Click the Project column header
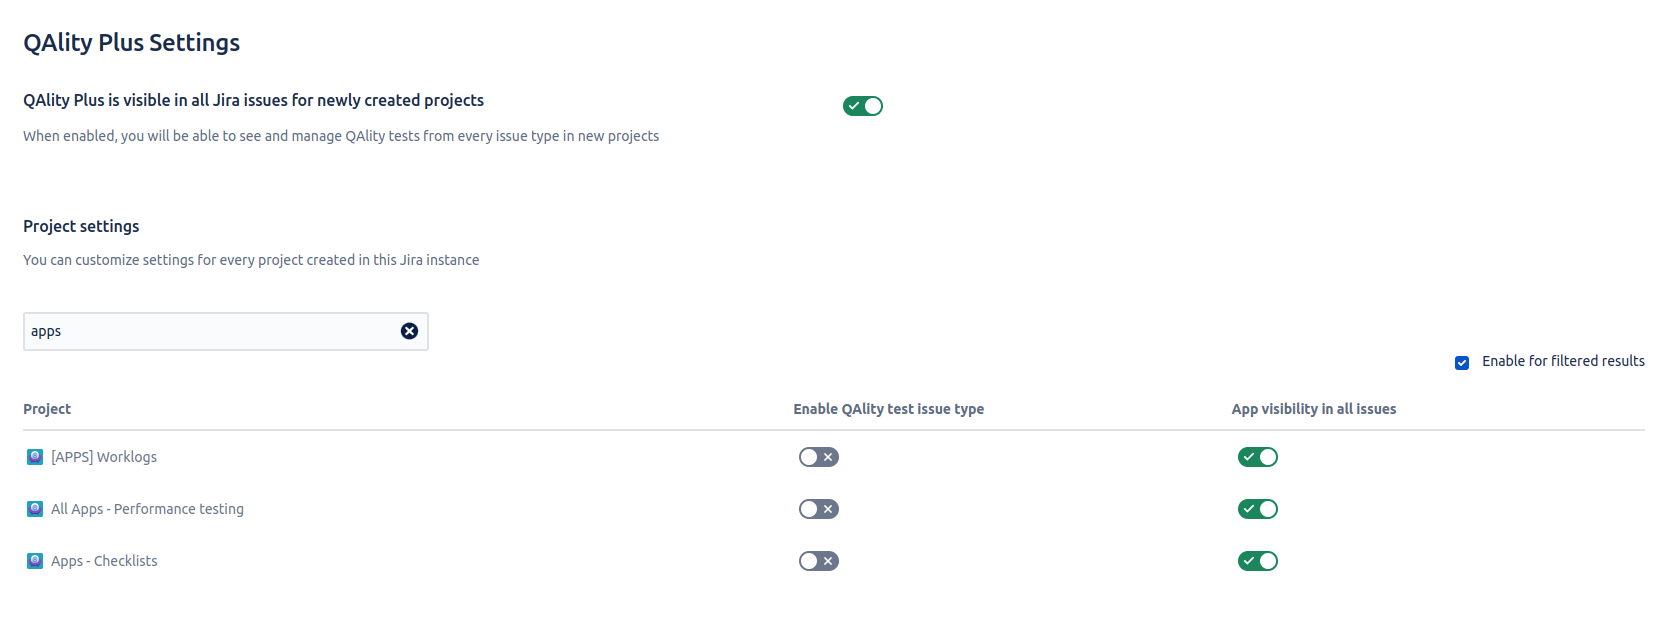The image size is (1668, 640). click(x=47, y=409)
